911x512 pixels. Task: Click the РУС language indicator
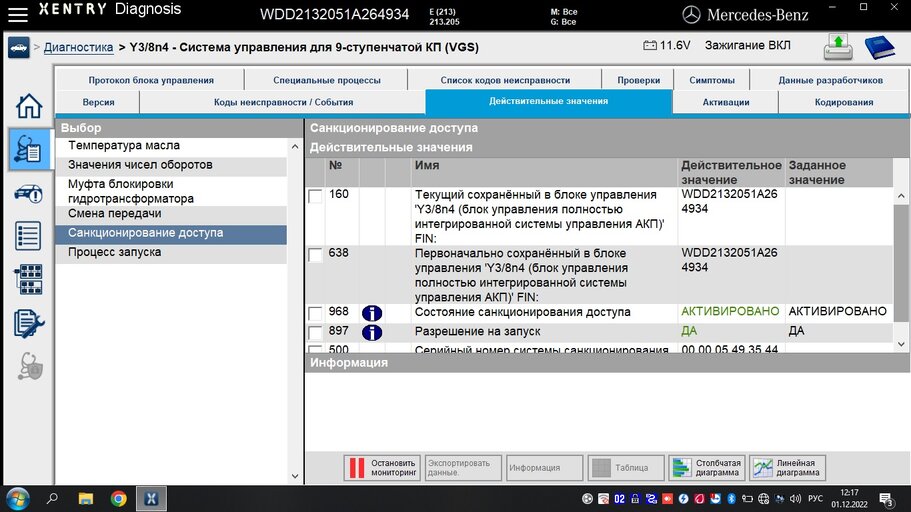tap(816, 499)
